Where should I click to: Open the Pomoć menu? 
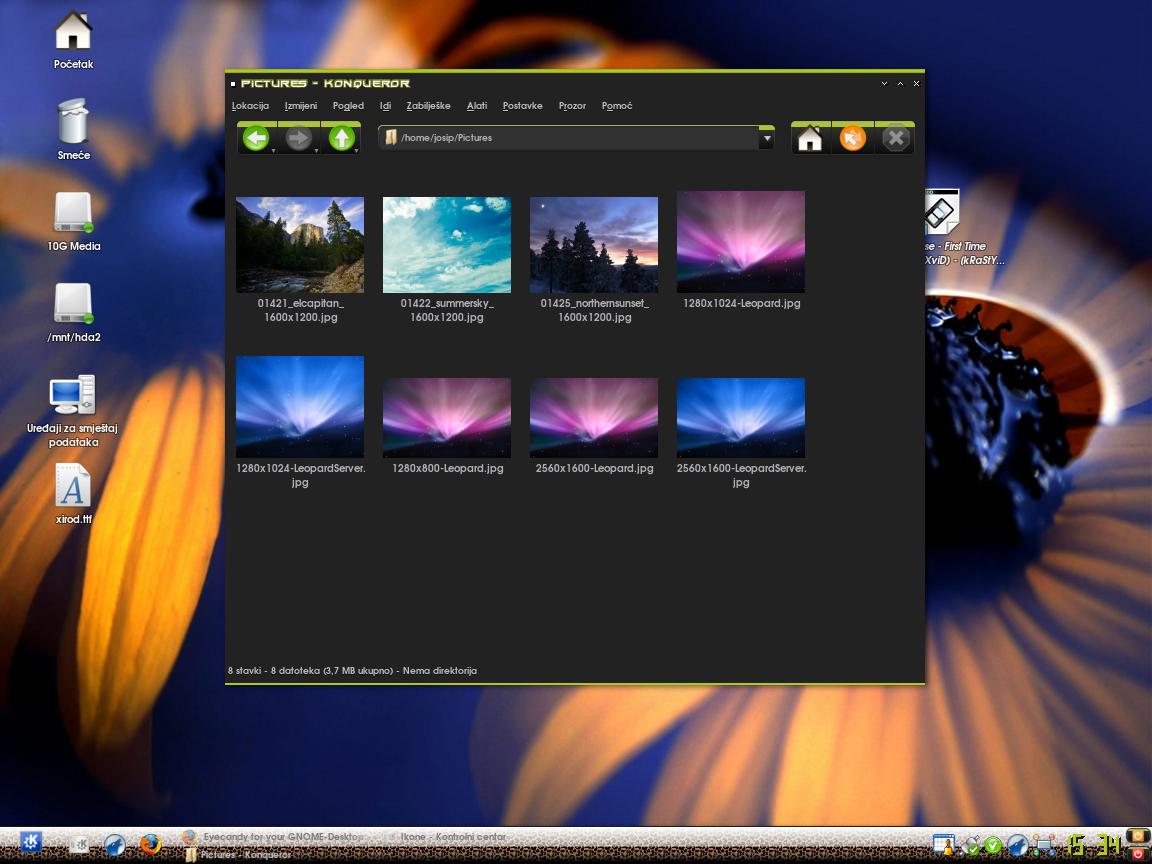(x=617, y=106)
